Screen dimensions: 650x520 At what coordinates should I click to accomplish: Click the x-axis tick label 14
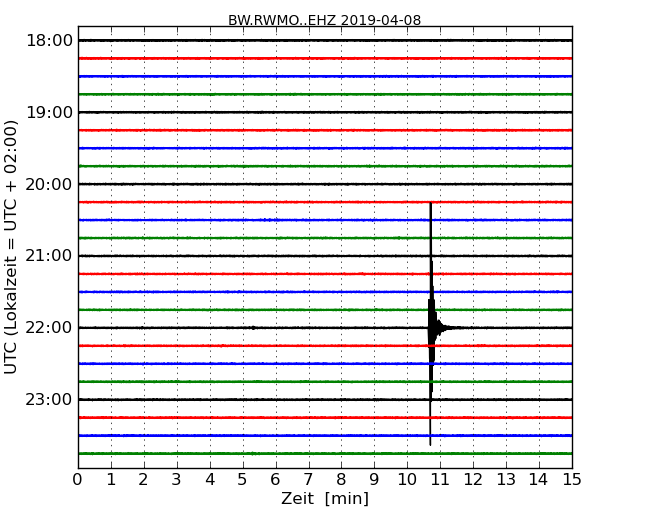538,480
